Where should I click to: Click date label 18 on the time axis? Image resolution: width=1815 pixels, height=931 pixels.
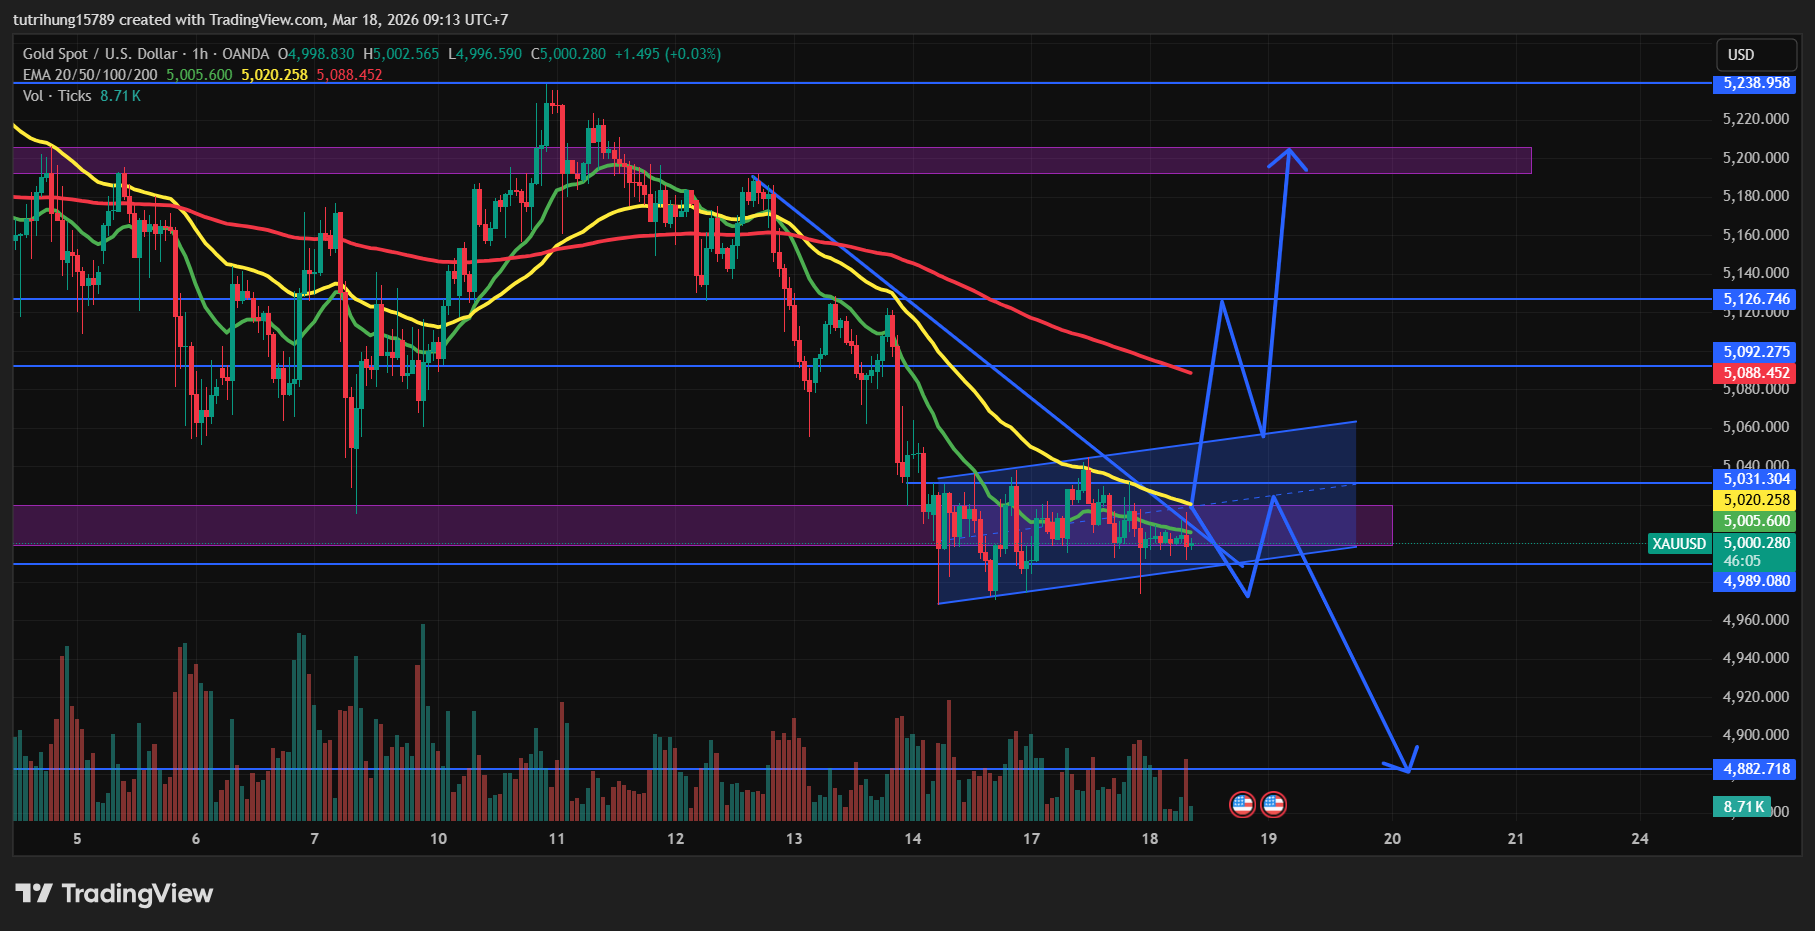pyautogui.click(x=1150, y=839)
